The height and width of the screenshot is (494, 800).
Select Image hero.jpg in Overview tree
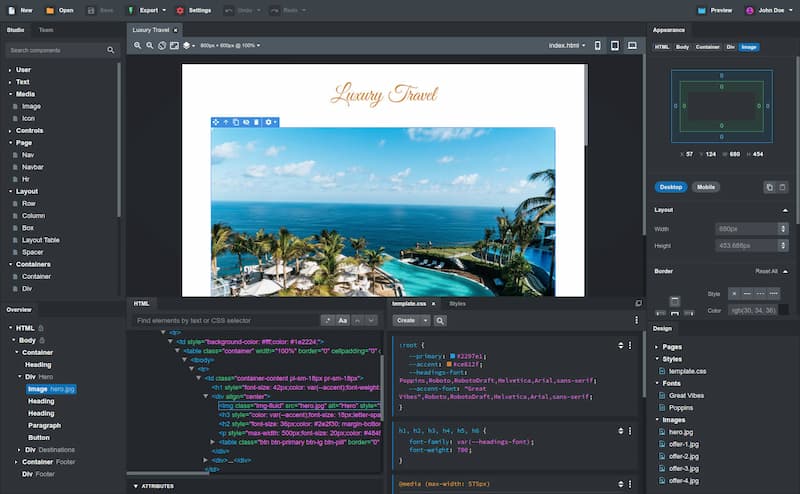click(51, 389)
